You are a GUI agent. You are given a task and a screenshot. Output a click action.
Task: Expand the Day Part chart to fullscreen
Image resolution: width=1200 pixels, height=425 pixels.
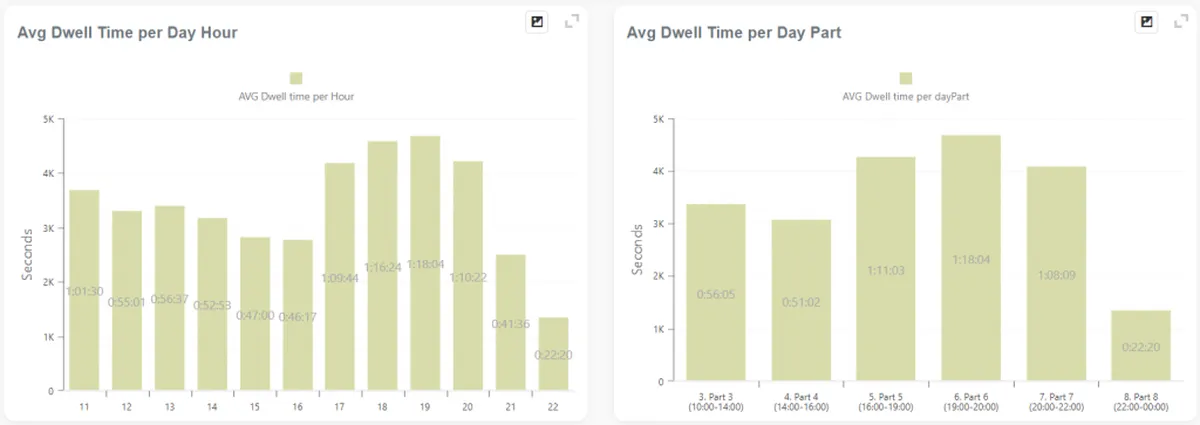pyautogui.click(x=1181, y=21)
